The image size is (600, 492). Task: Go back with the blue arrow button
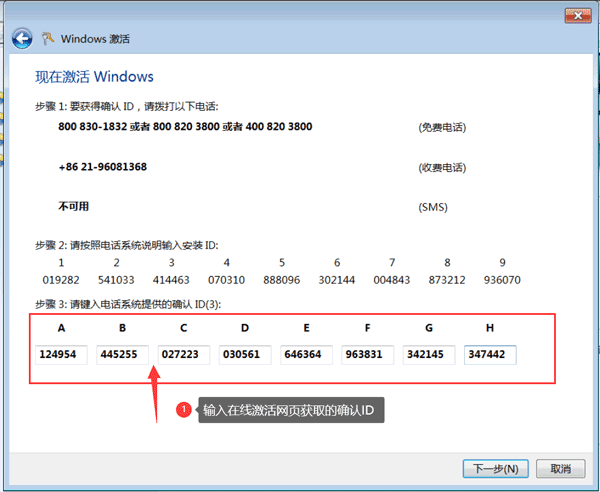tap(22, 39)
